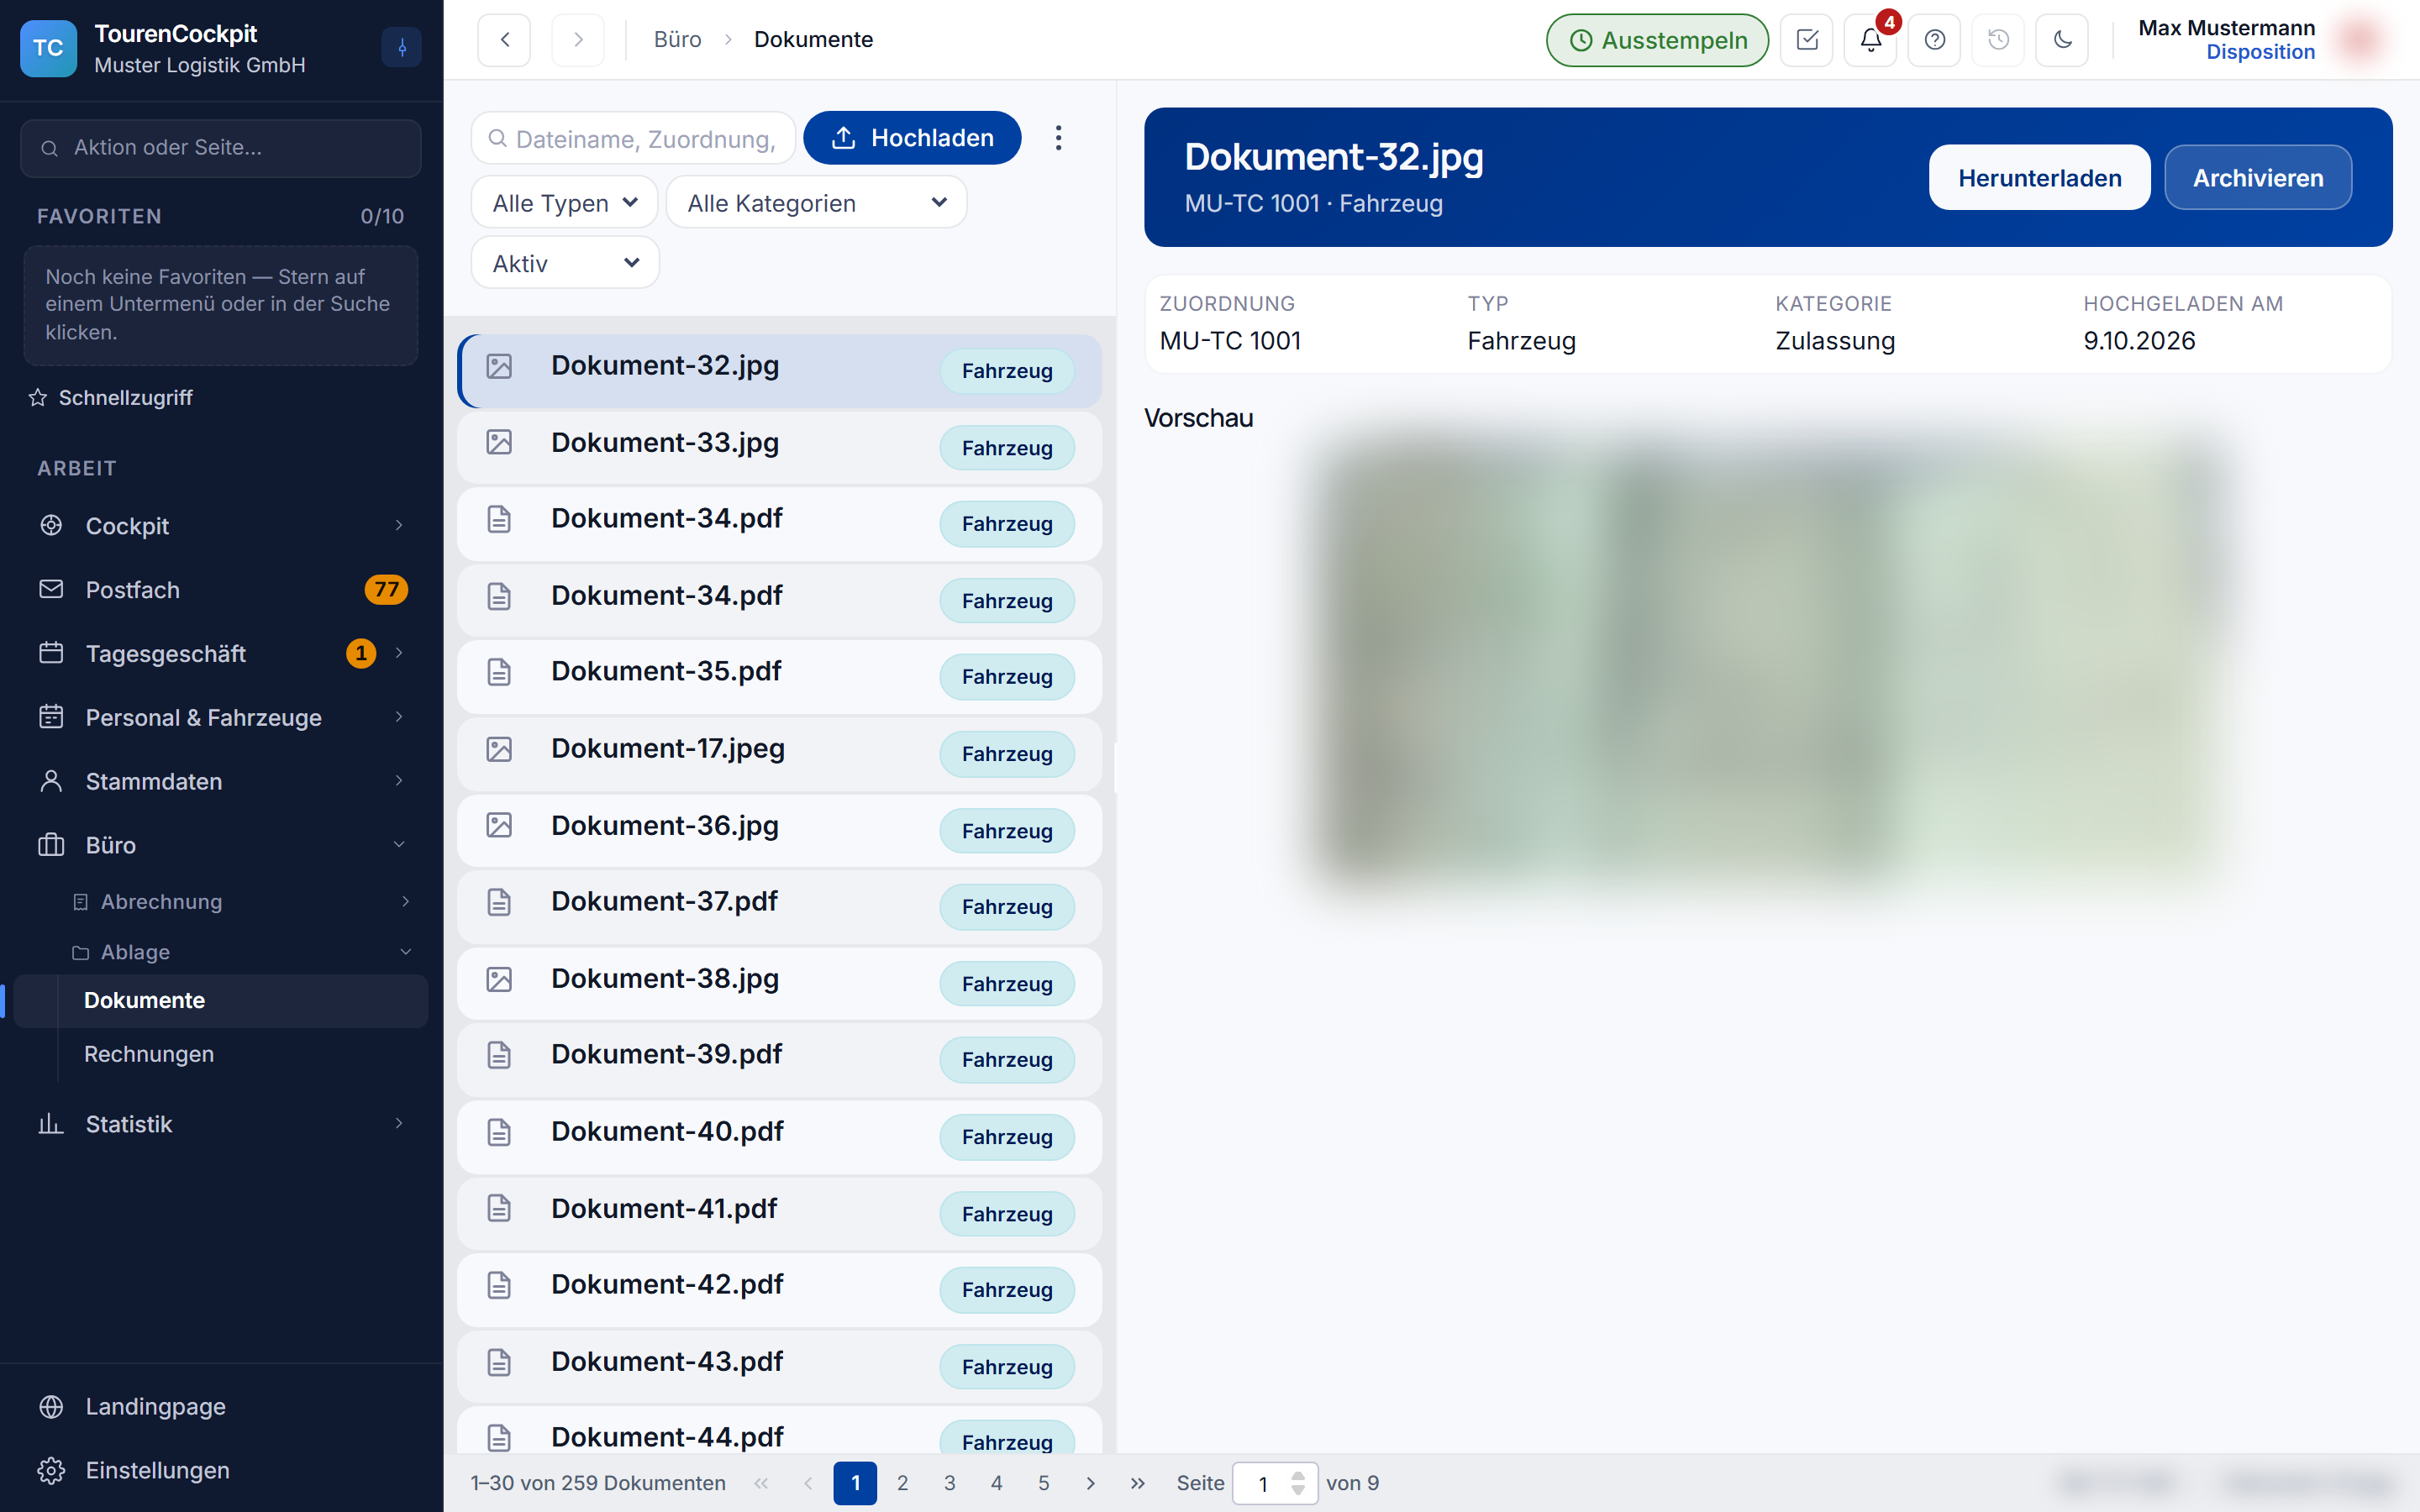Go to the next page of documents
The width and height of the screenshot is (2420, 1512).
tap(1090, 1483)
